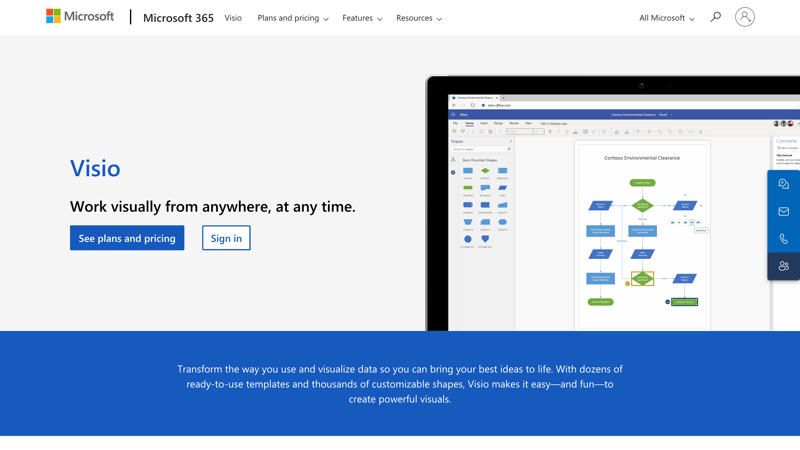
Task: Go to the Visio nav link
Action: (x=233, y=18)
